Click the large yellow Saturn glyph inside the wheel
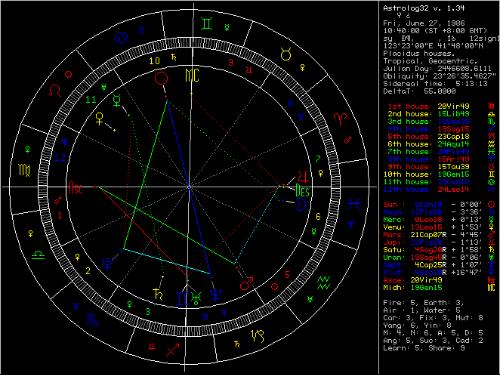 coord(158,293)
